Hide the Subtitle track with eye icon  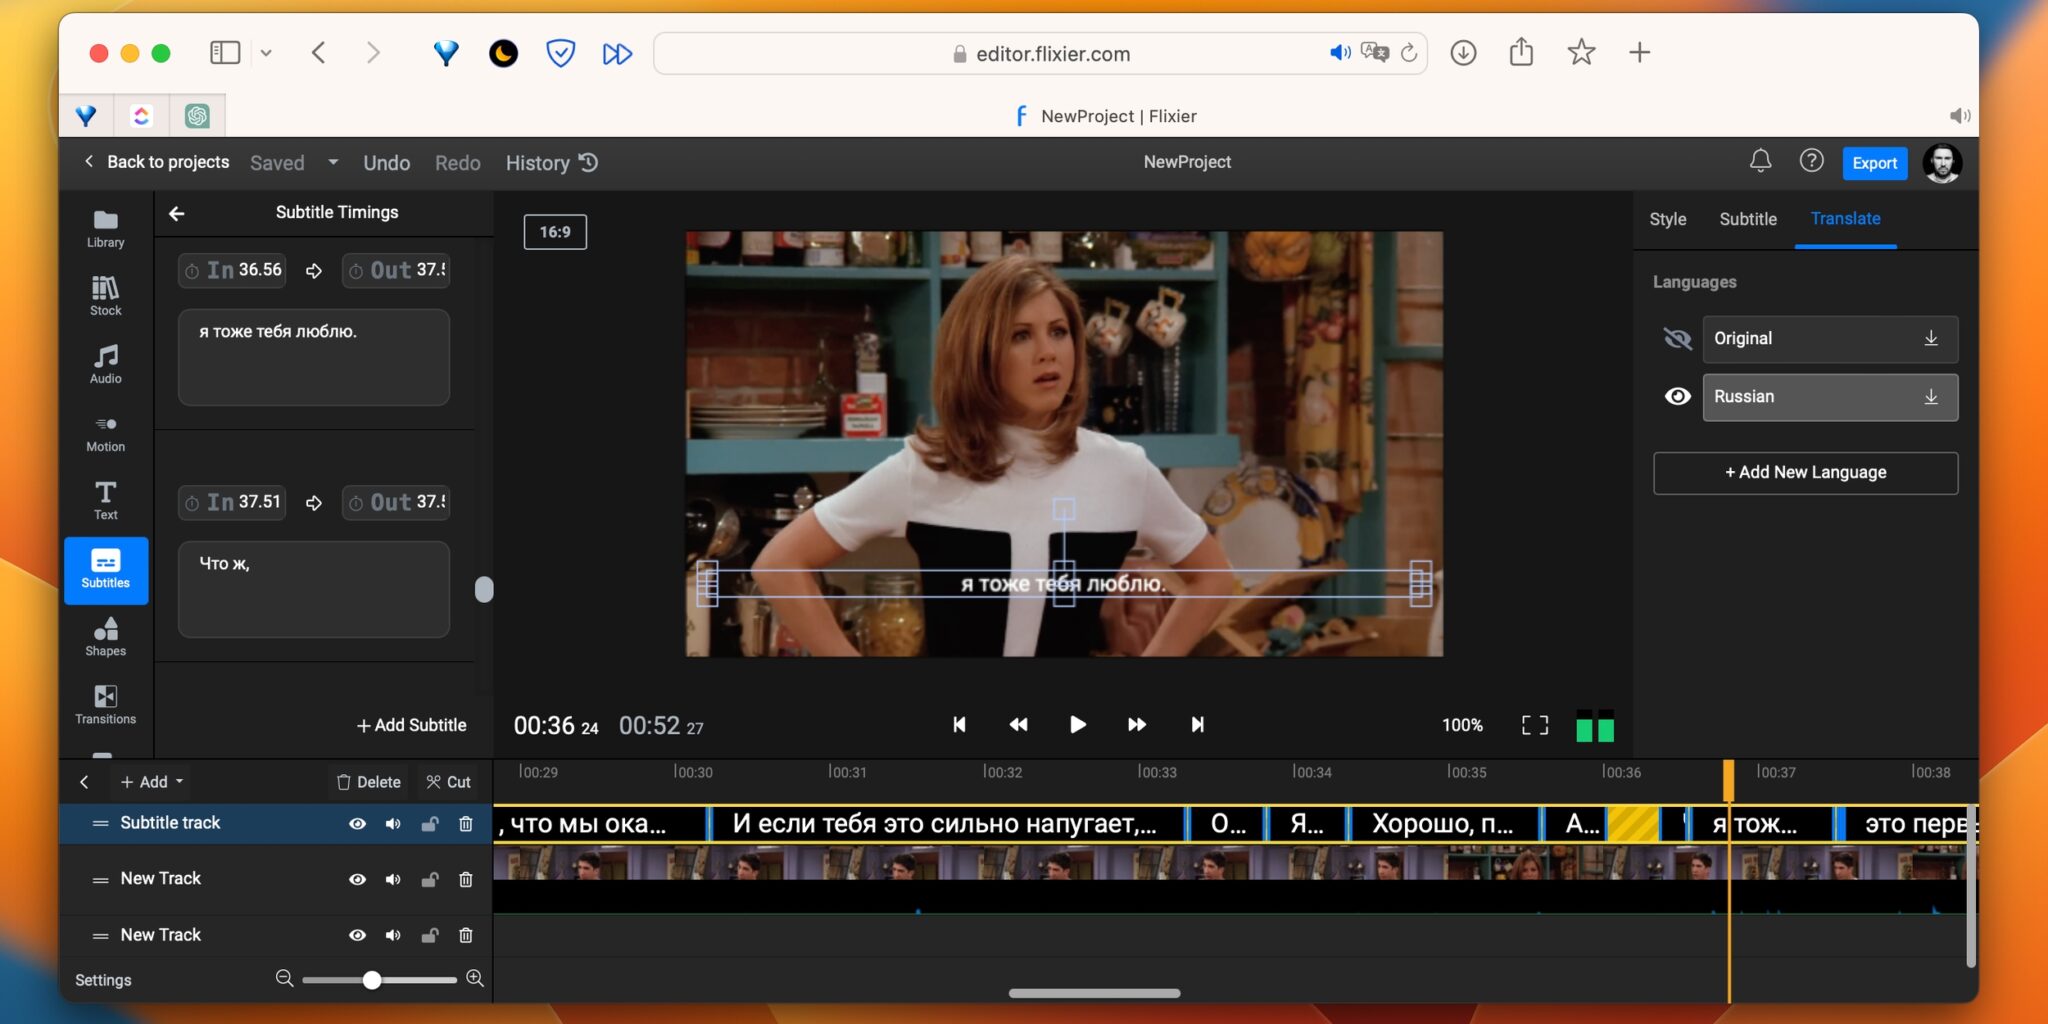pyautogui.click(x=357, y=824)
